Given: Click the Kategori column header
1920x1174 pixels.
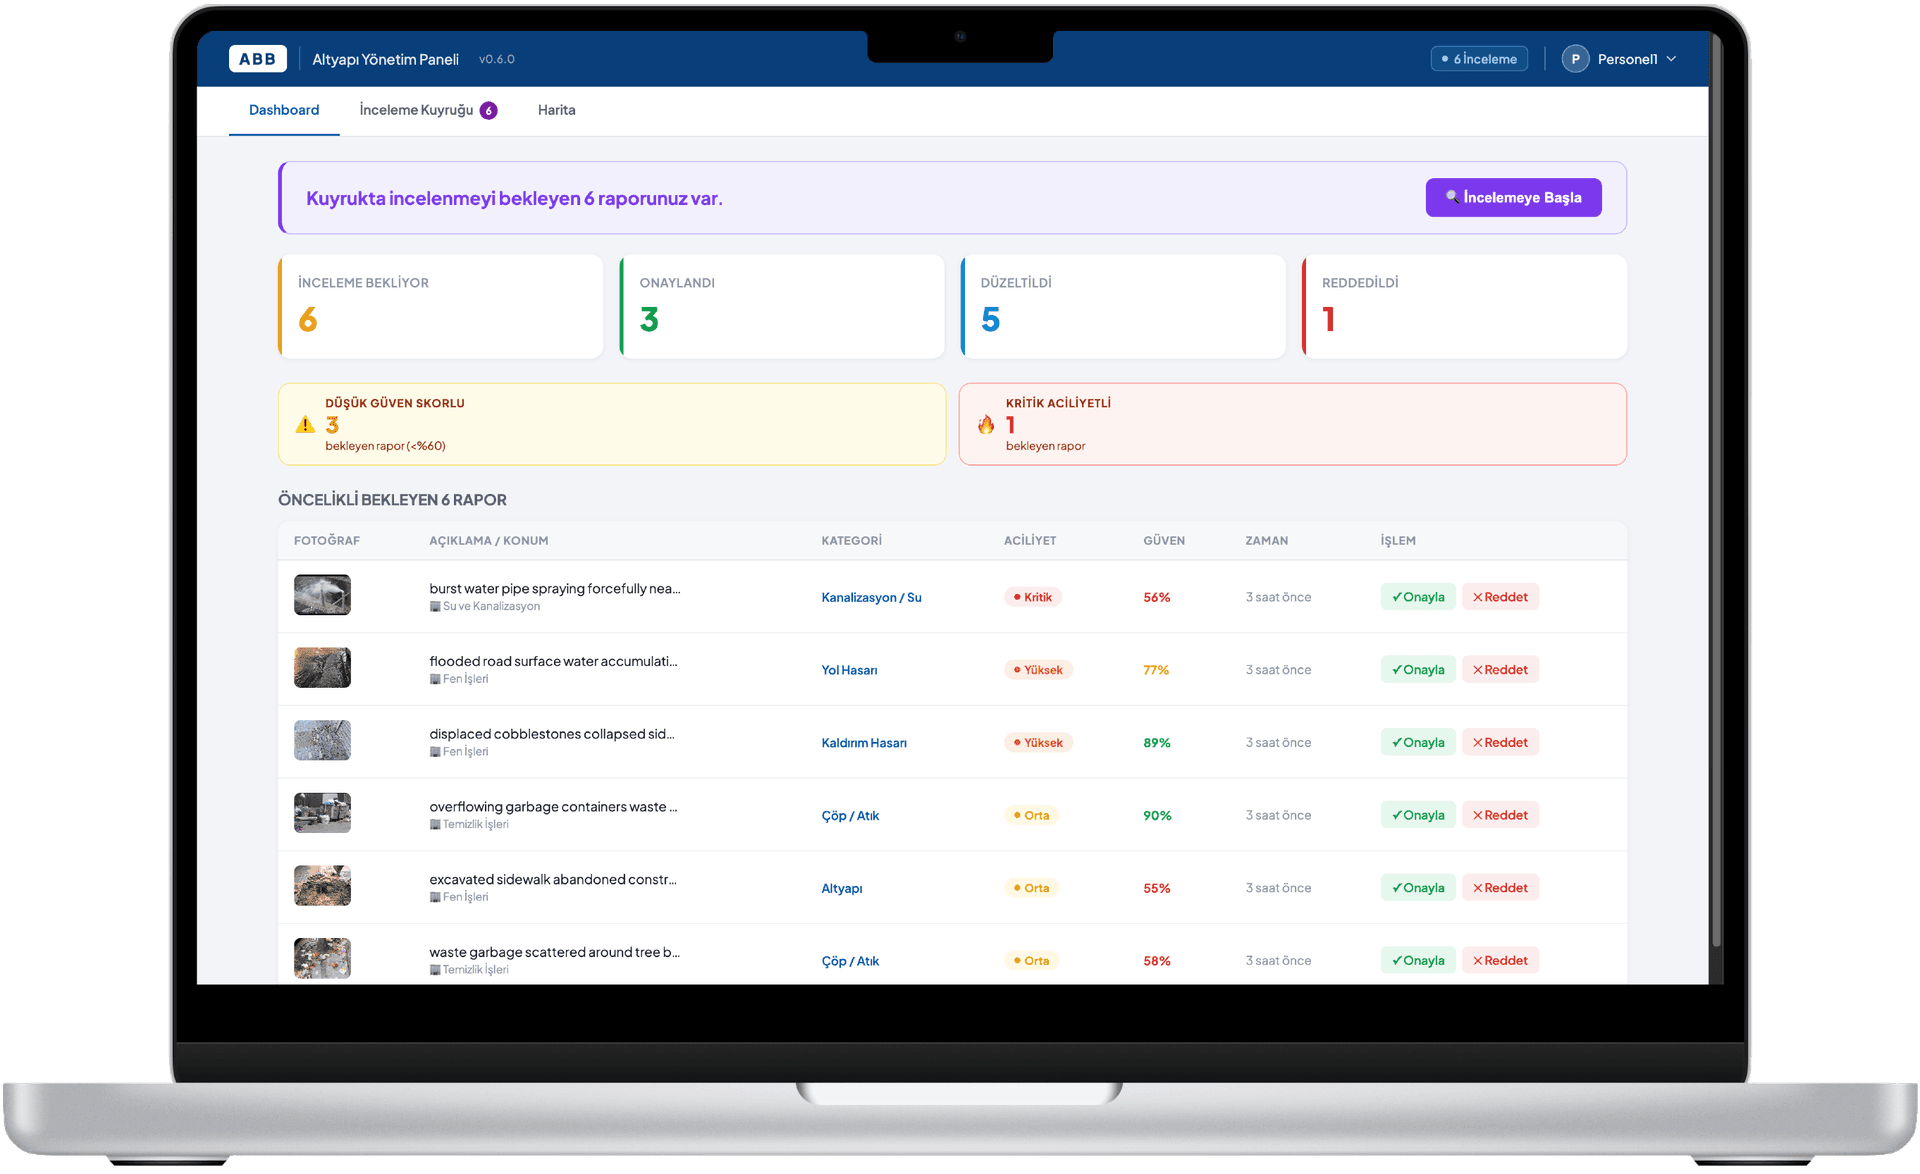Looking at the screenshot, I should click(851, 541).
